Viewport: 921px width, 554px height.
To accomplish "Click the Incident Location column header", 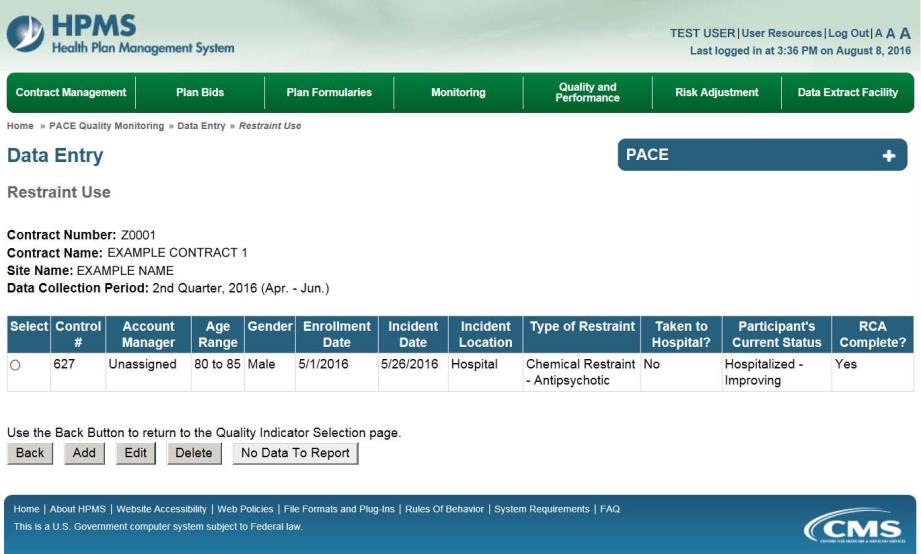I will (486, 334).
